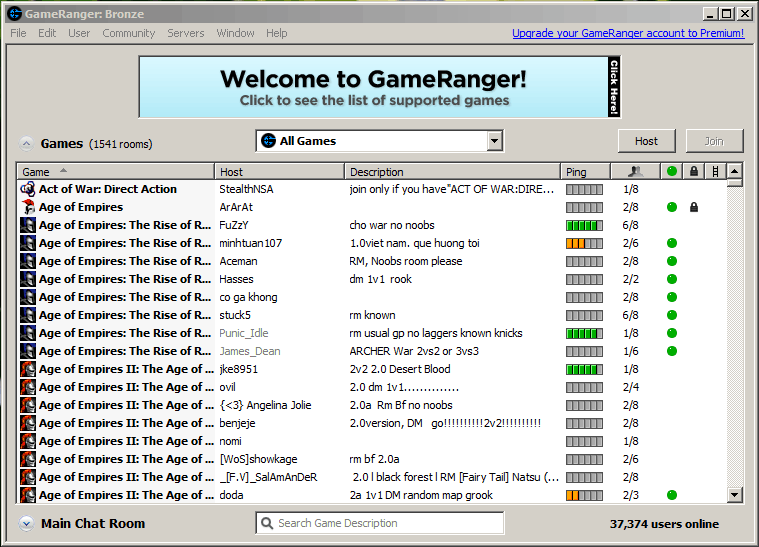Sort by the Ping column header

(x=585, y=171)
